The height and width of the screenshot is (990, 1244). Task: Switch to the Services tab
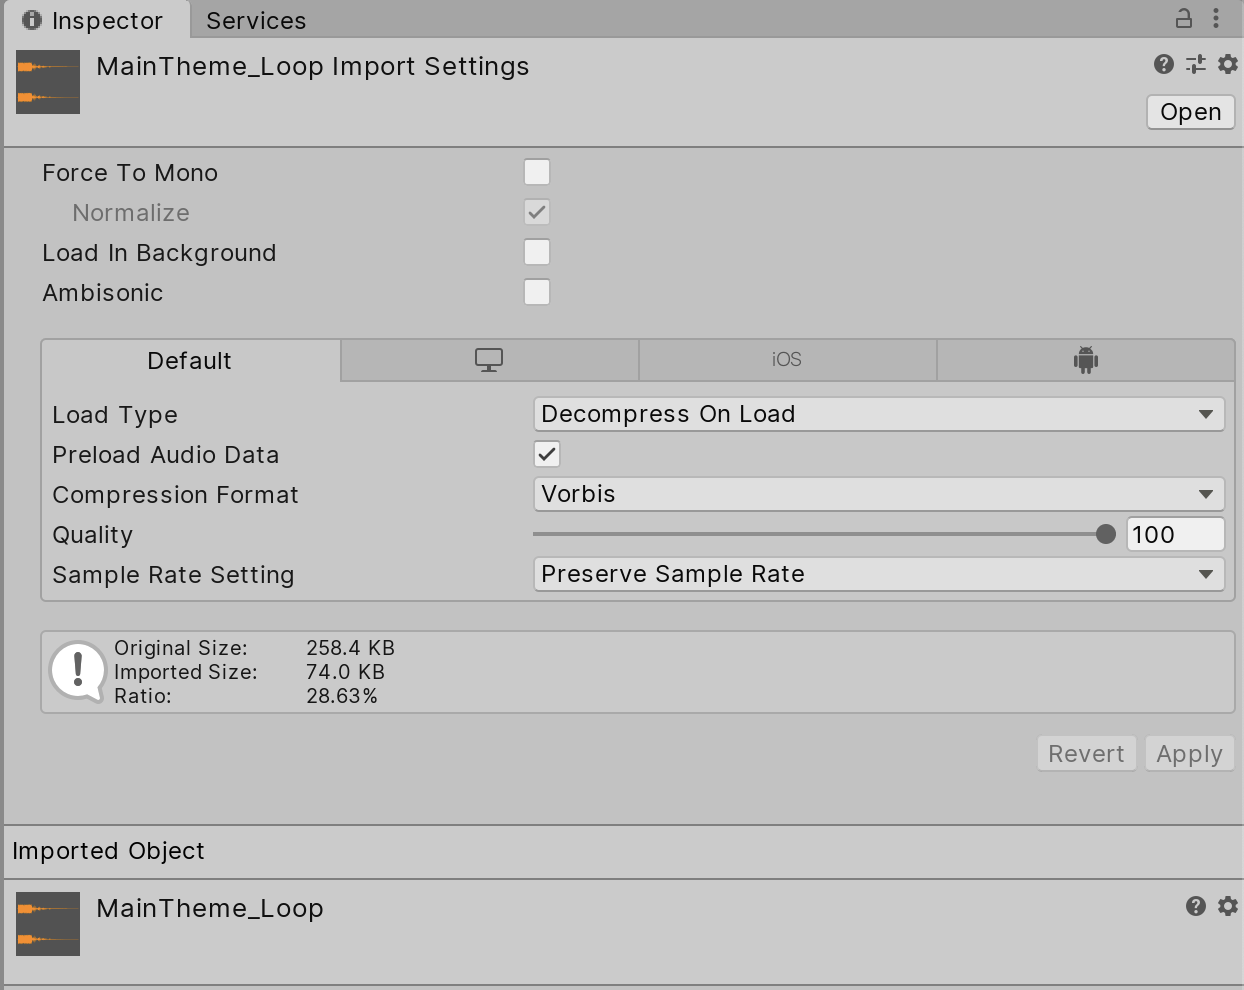[256, 20]
